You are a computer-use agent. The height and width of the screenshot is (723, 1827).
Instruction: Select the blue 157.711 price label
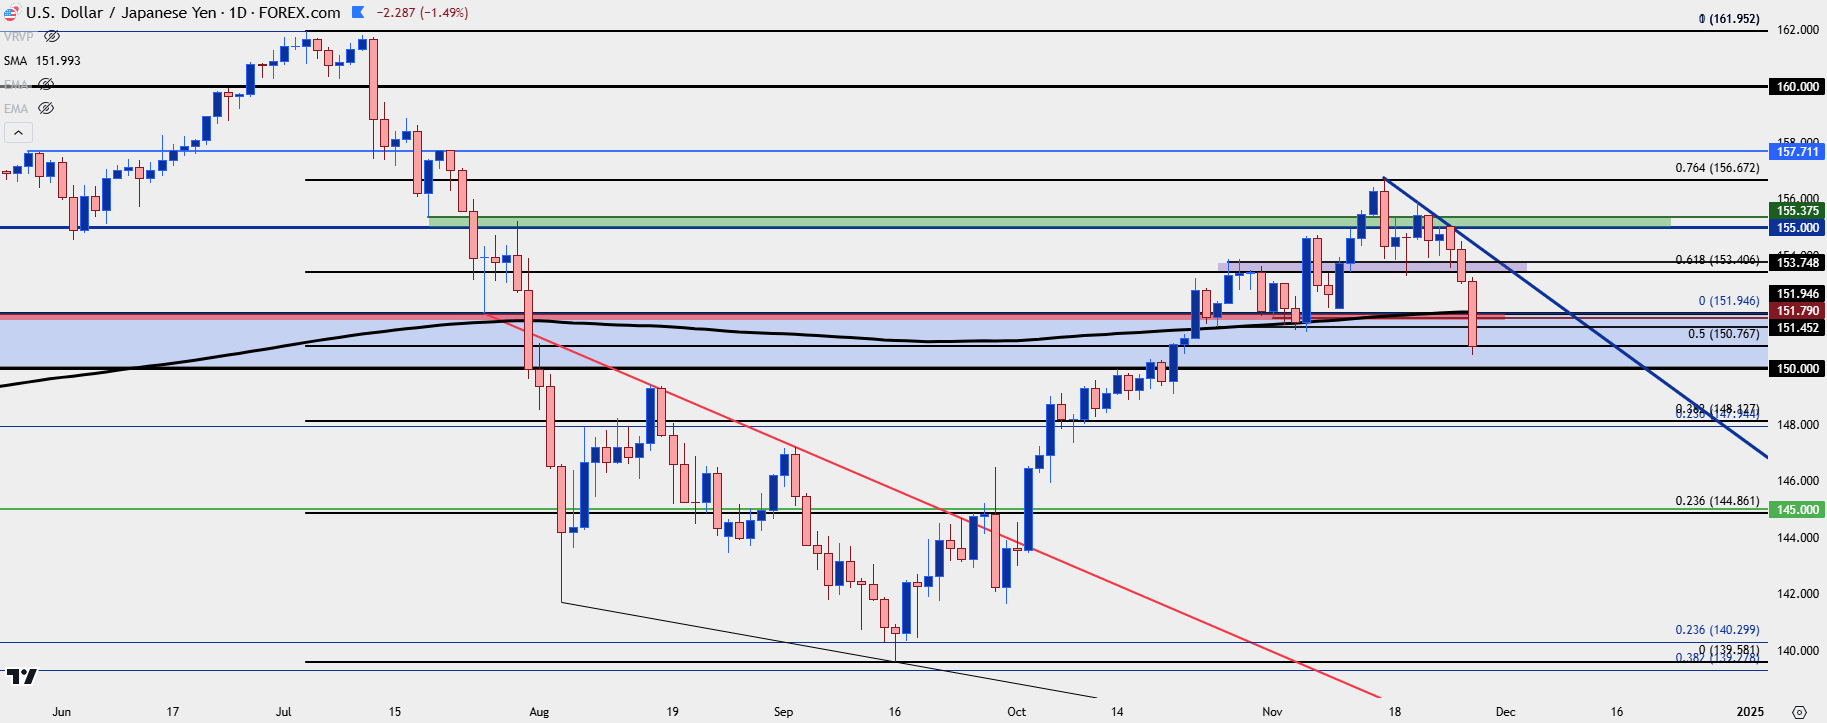pos(1797,152)
